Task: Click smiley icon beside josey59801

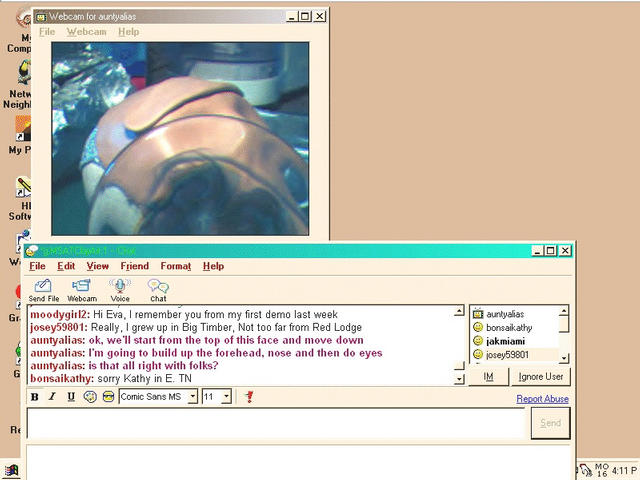Action: click(478, 354)
